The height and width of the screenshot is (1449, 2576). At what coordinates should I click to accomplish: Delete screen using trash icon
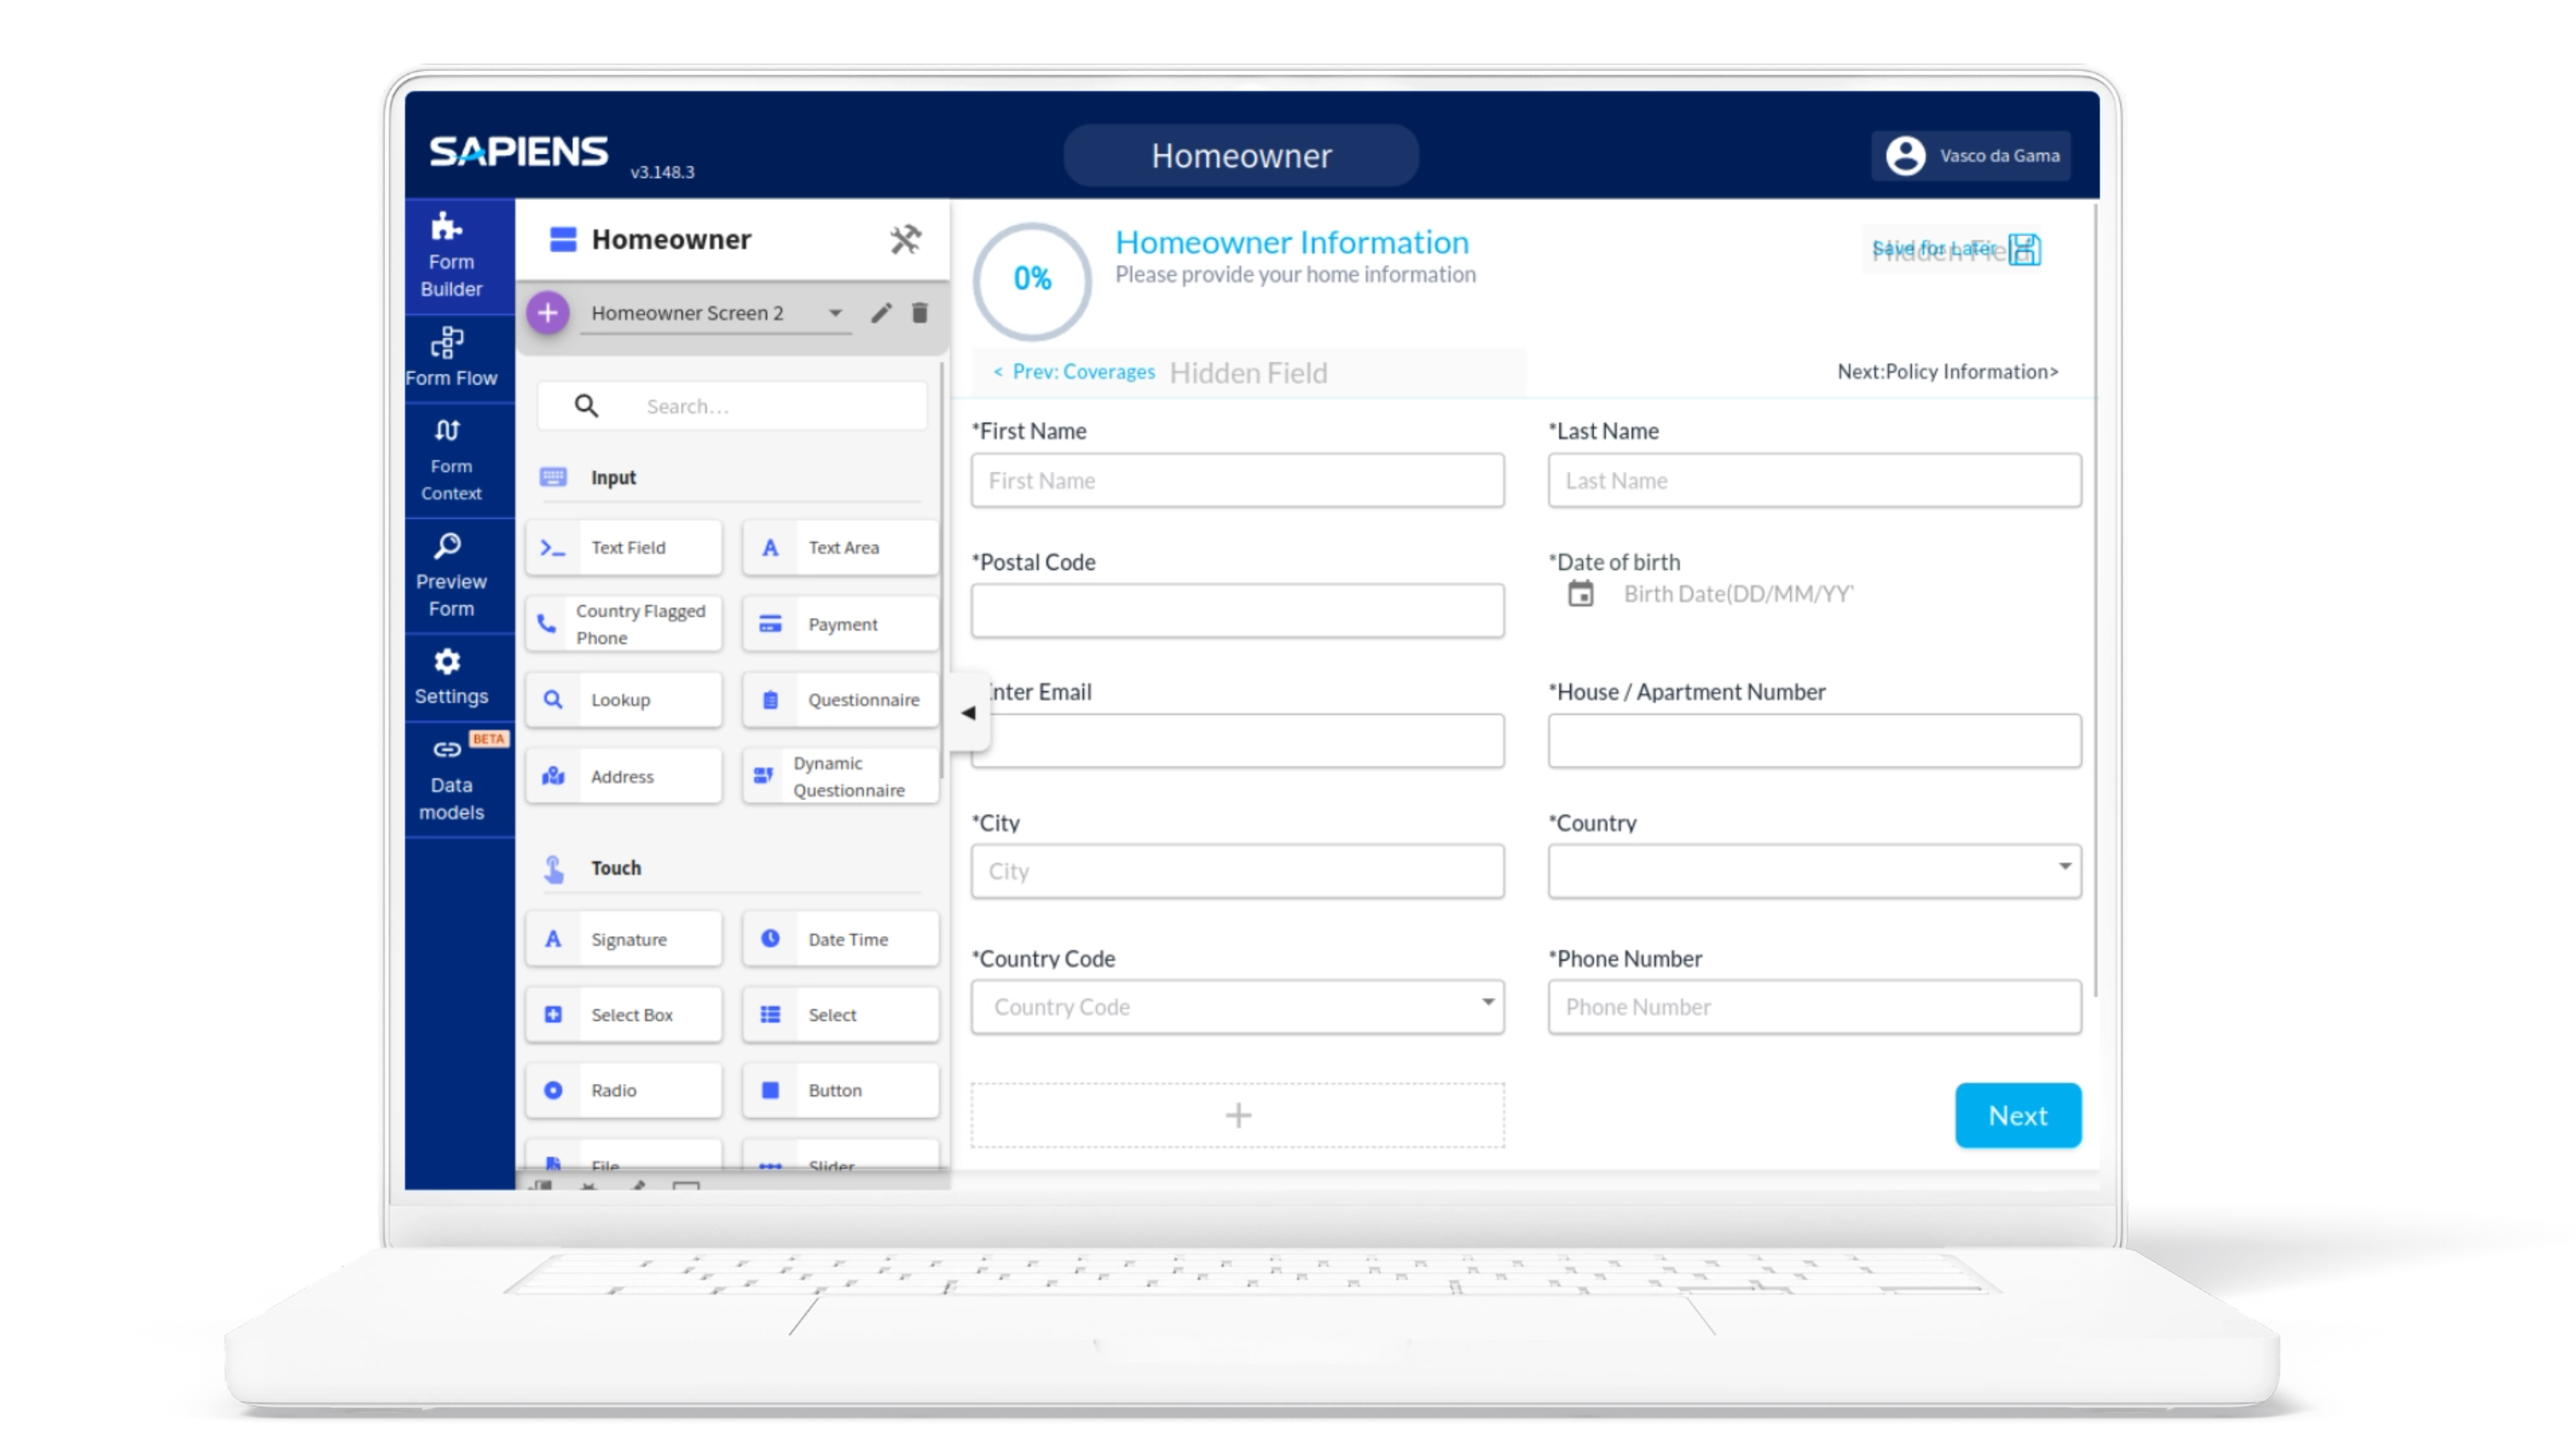click(x=920, y=313)
